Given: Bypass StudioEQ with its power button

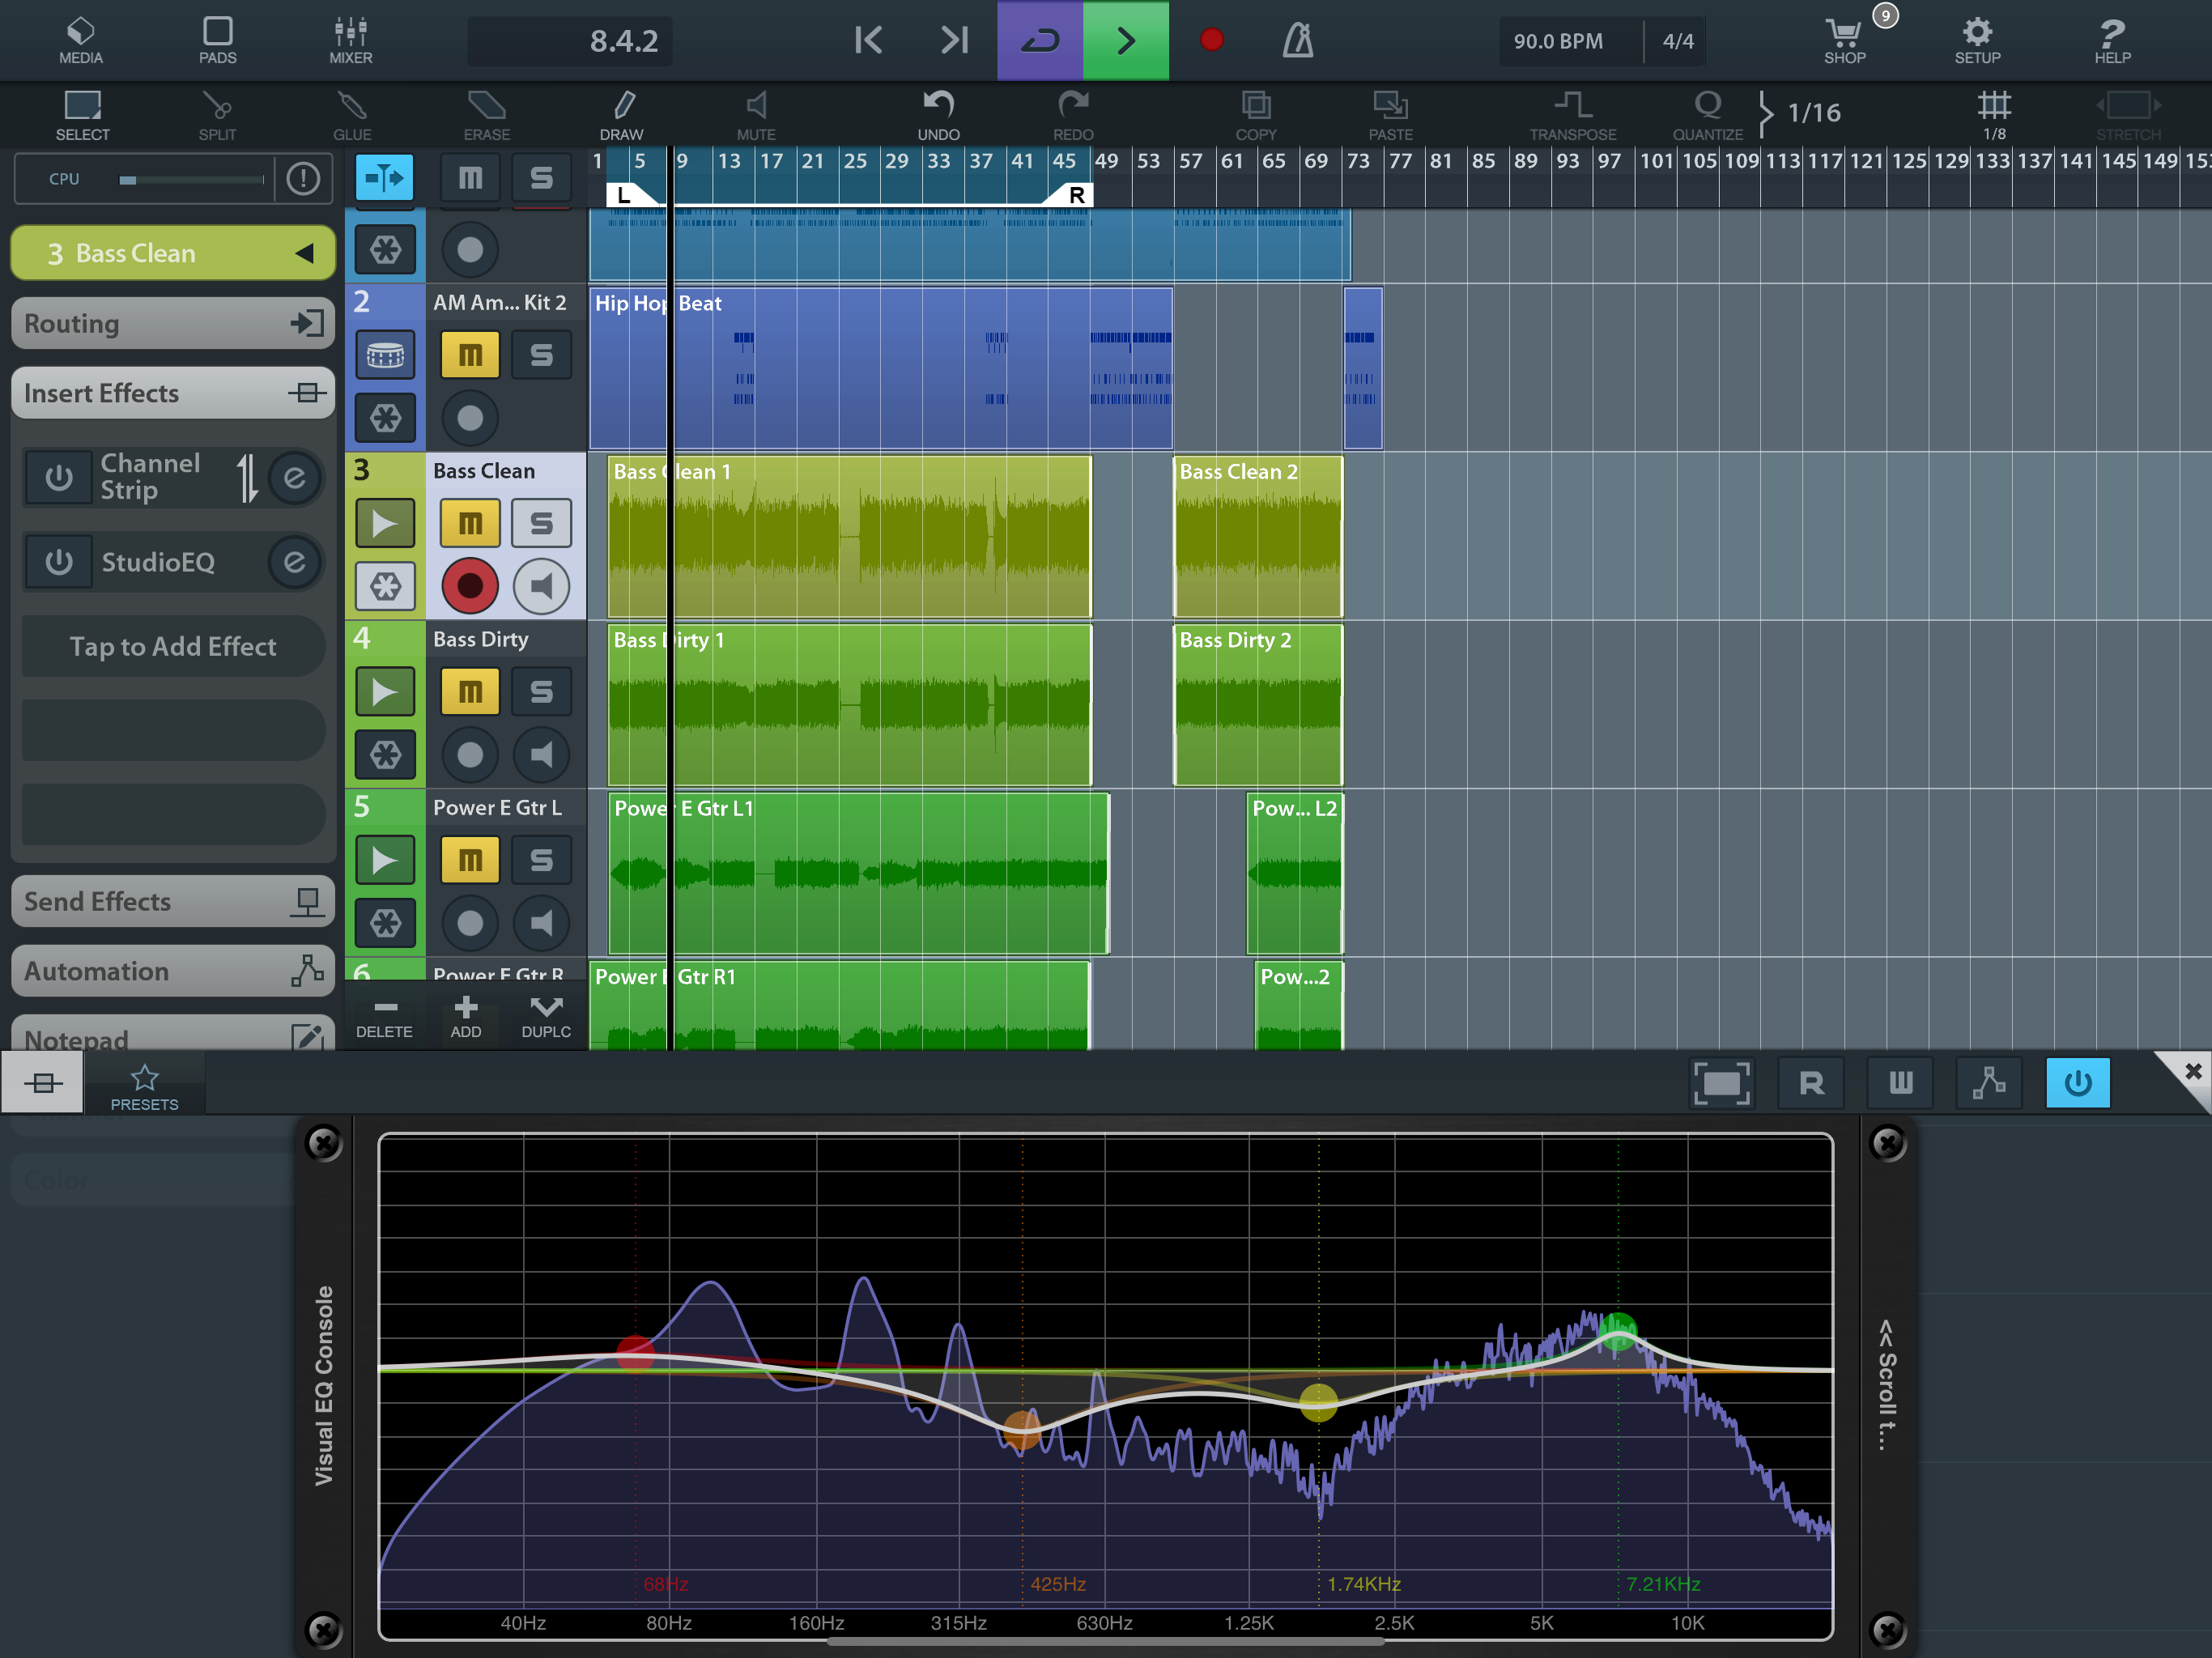Looking at the screenshot, I should [x=59, y=562].
